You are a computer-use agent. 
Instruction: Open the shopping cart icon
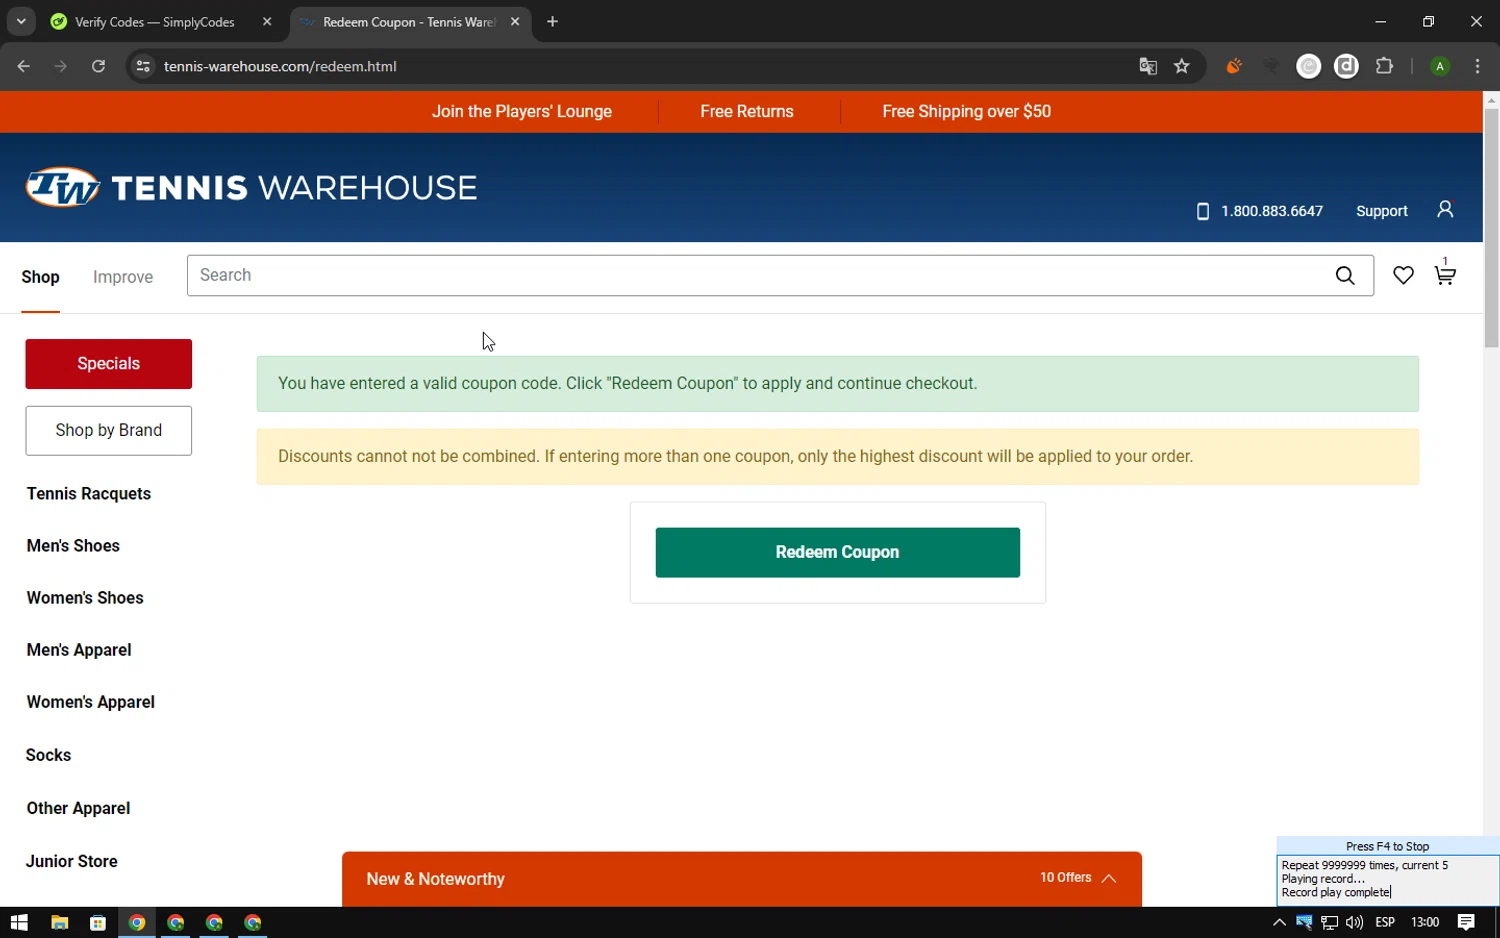pyautogui.click(x=1445, y=275)
